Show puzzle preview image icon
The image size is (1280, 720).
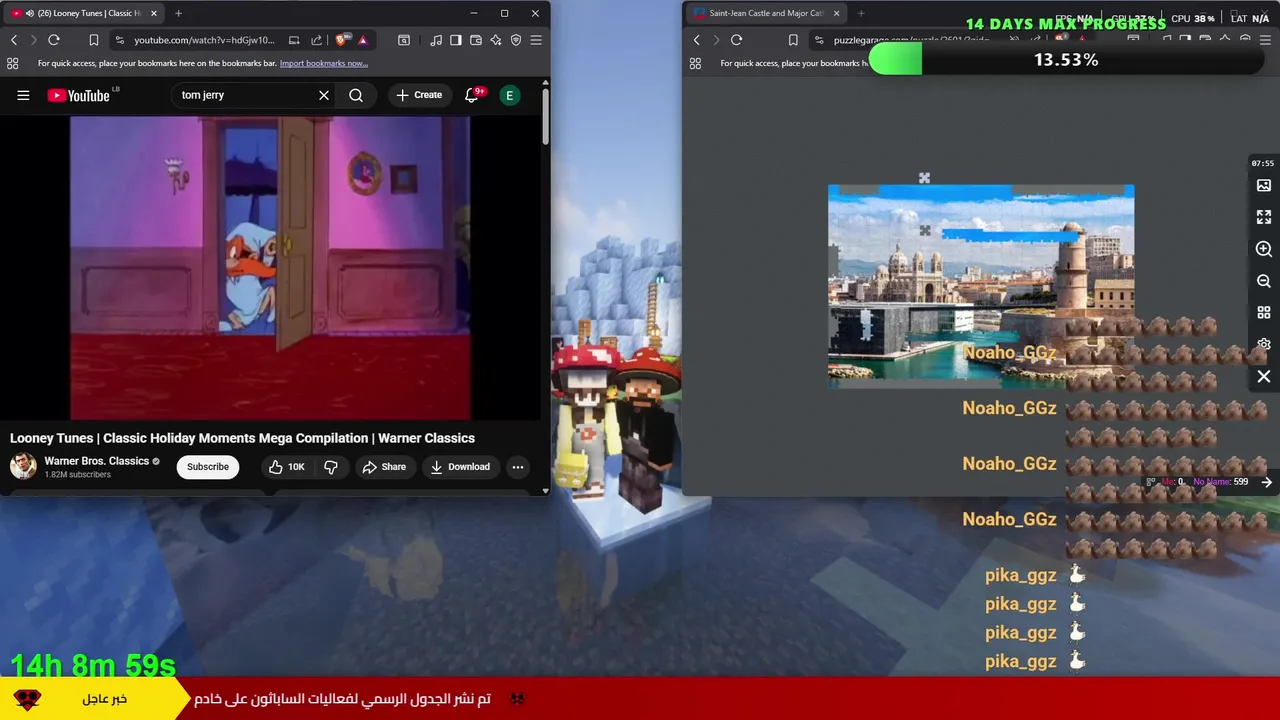tap(1264, 186)
